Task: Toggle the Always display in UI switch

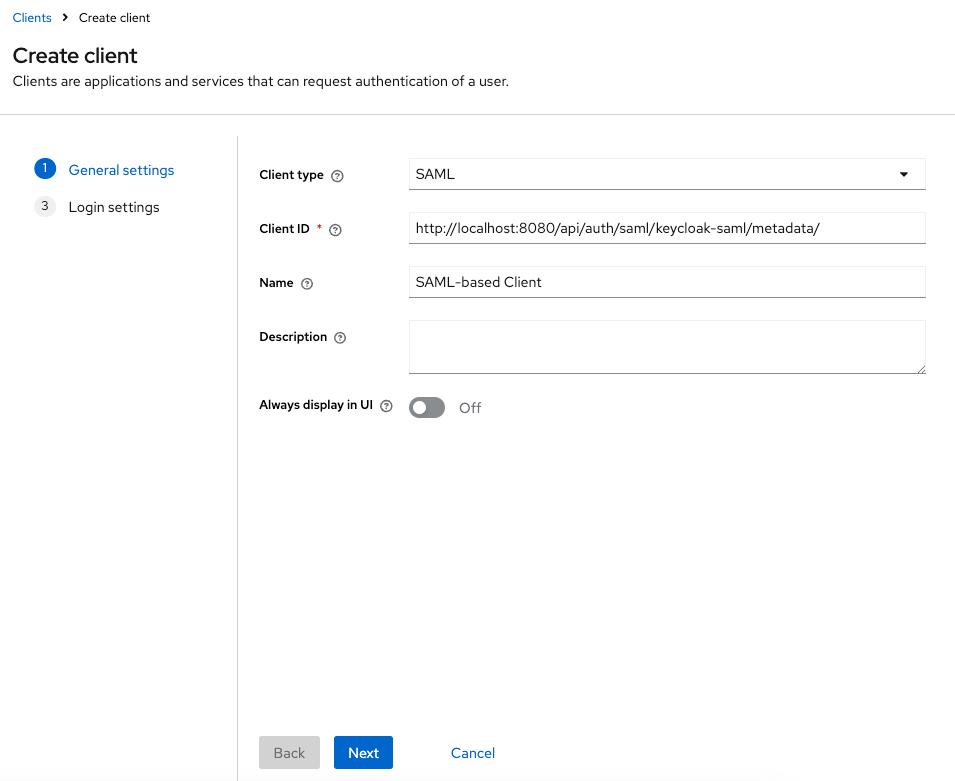Action: tap(427, 407)
